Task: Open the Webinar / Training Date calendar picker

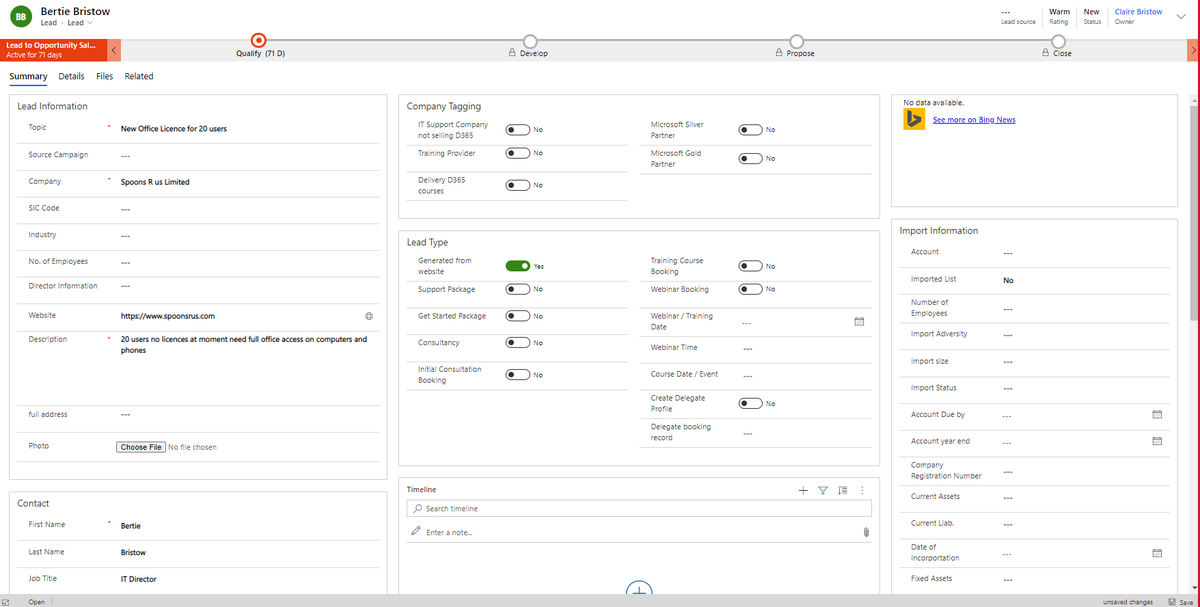Action: pyautogui.click(x=859, y=321)
